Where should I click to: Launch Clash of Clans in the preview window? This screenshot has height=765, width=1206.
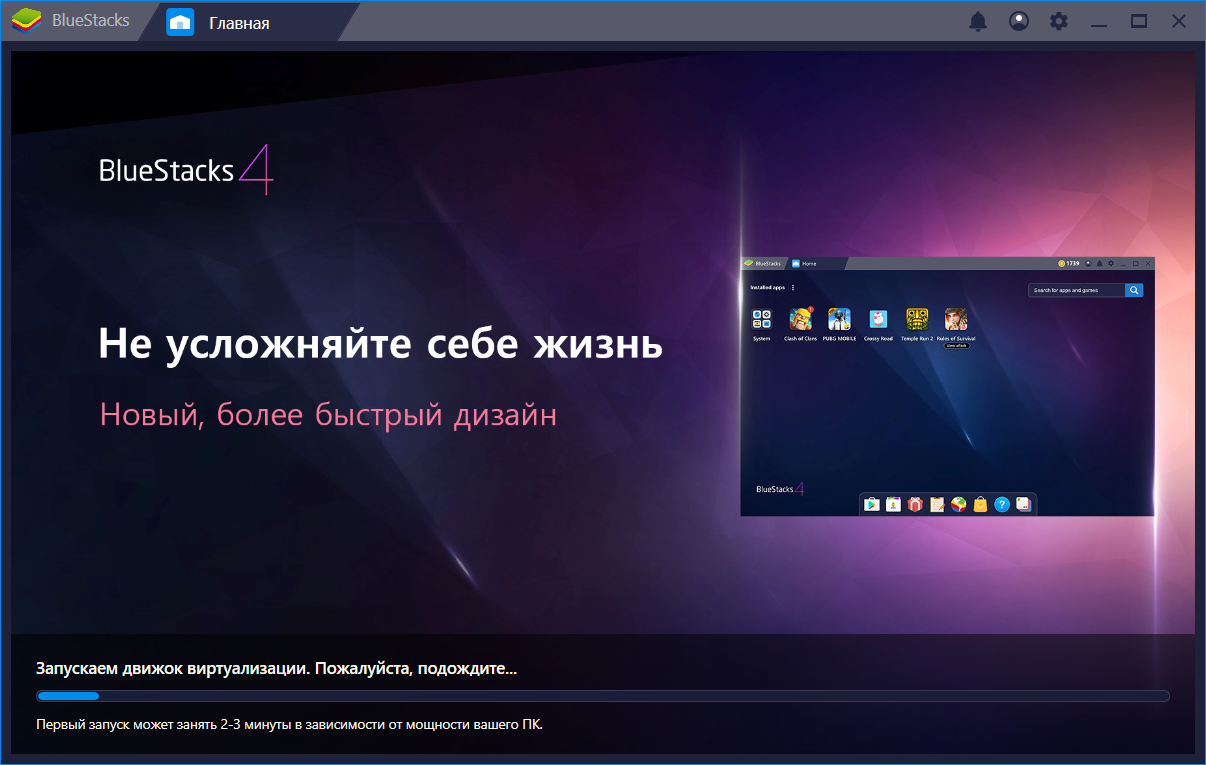[x=803, y=319]
